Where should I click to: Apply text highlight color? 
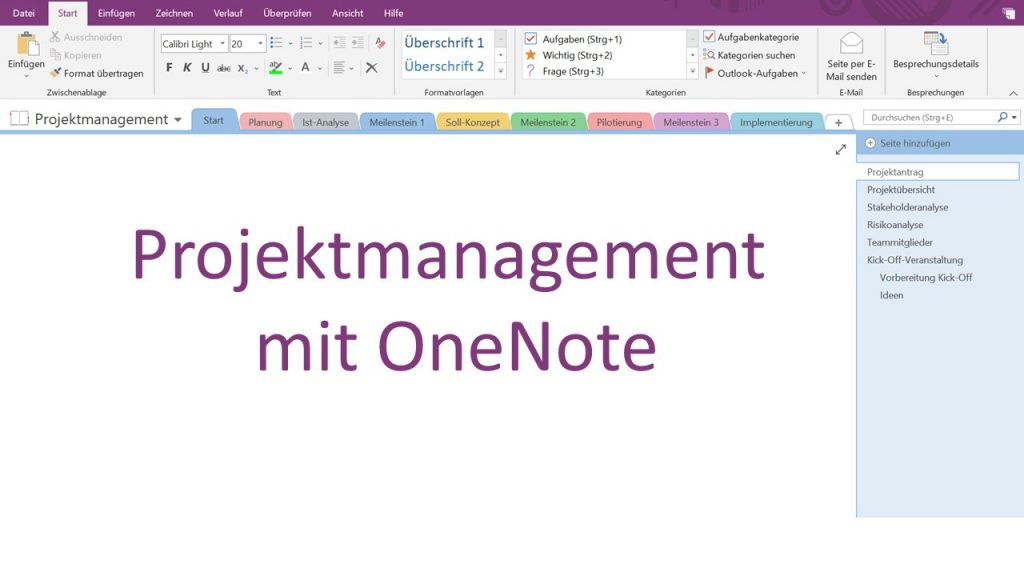[276, 67]
